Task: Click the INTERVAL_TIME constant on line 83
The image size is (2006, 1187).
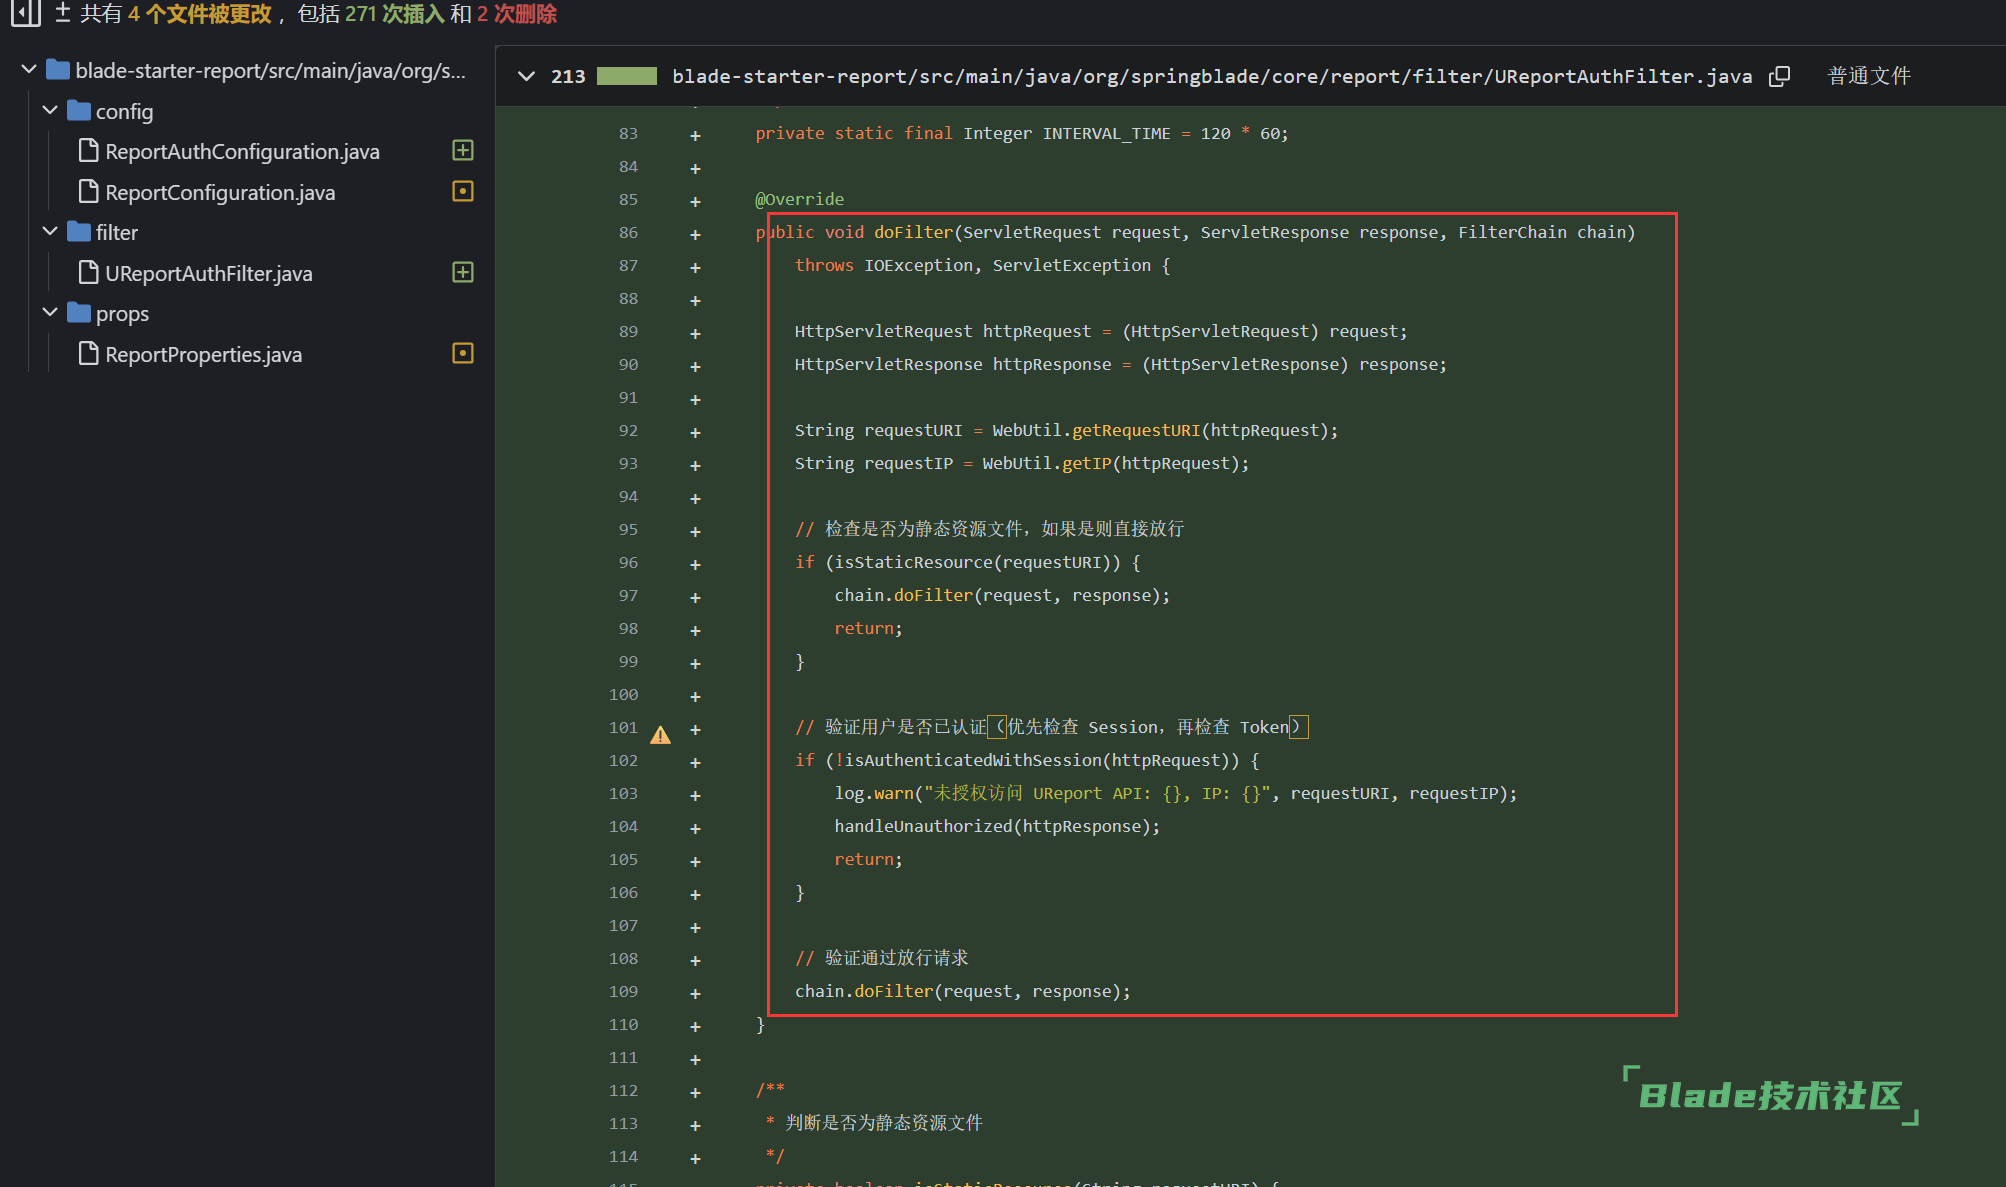Action: (x=1106, y=133)
